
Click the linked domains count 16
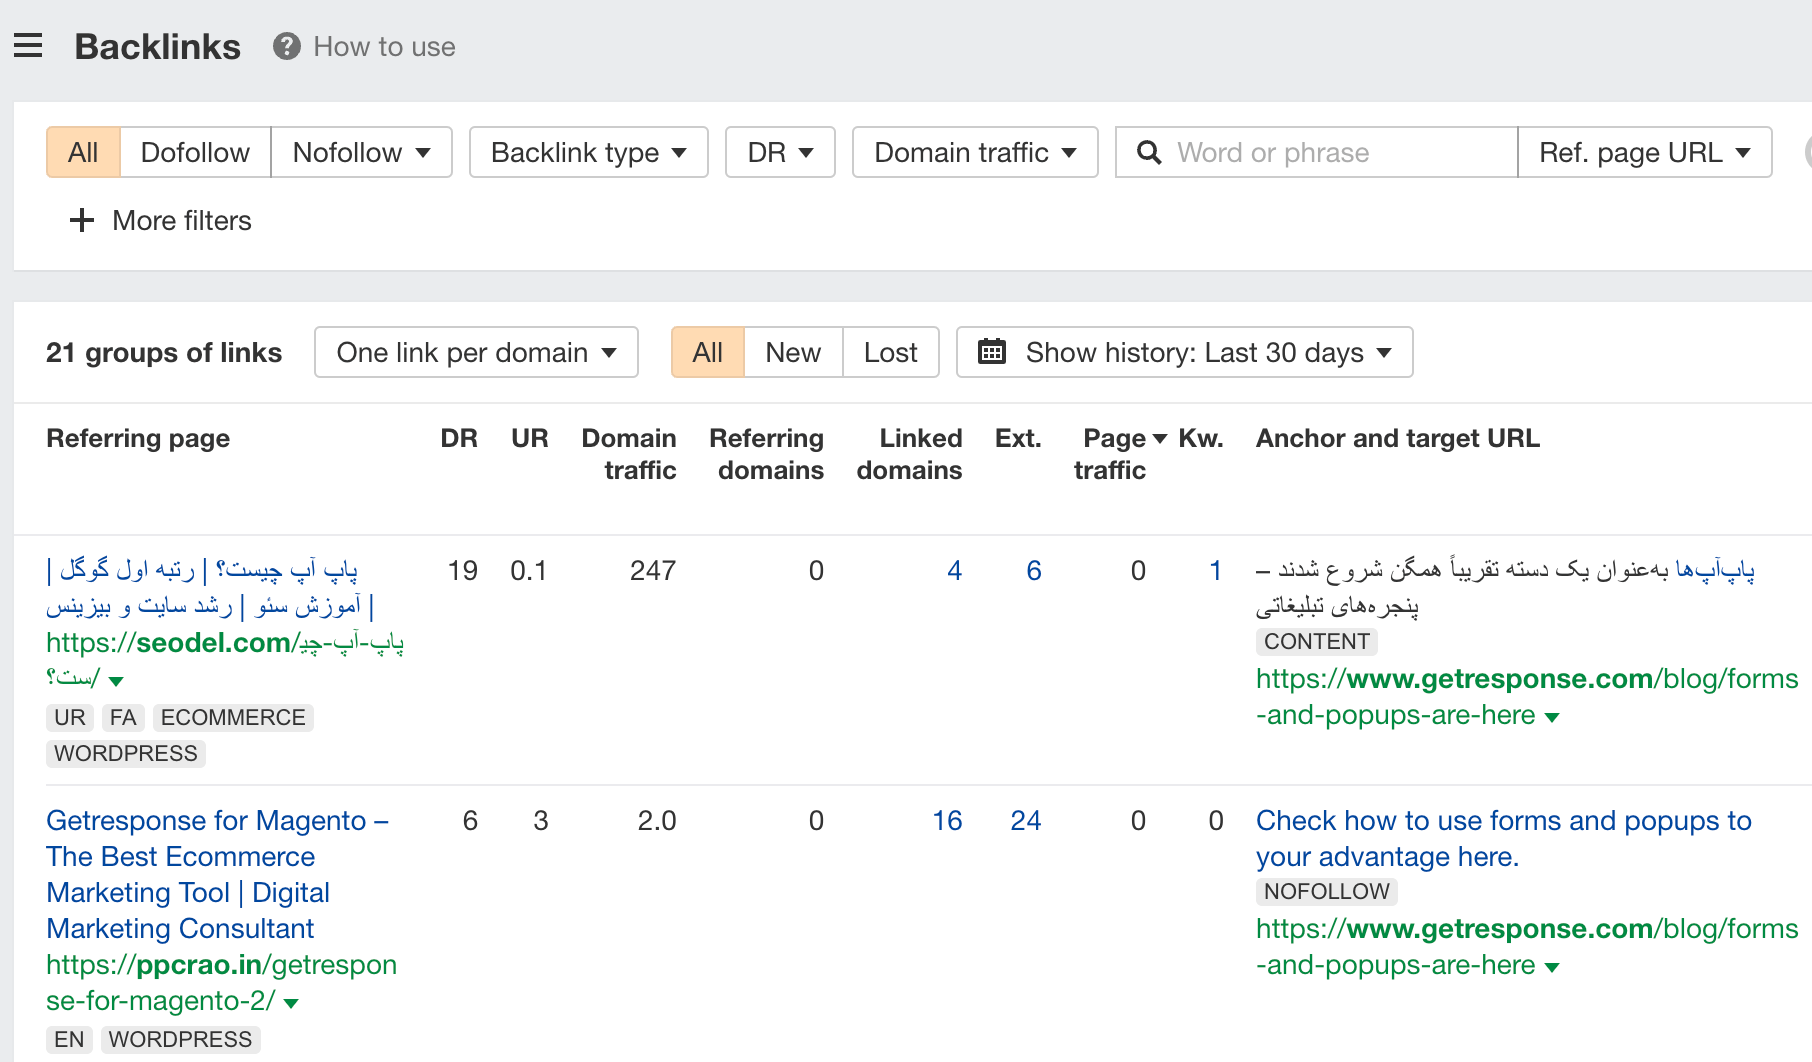(x=947, y=820)
